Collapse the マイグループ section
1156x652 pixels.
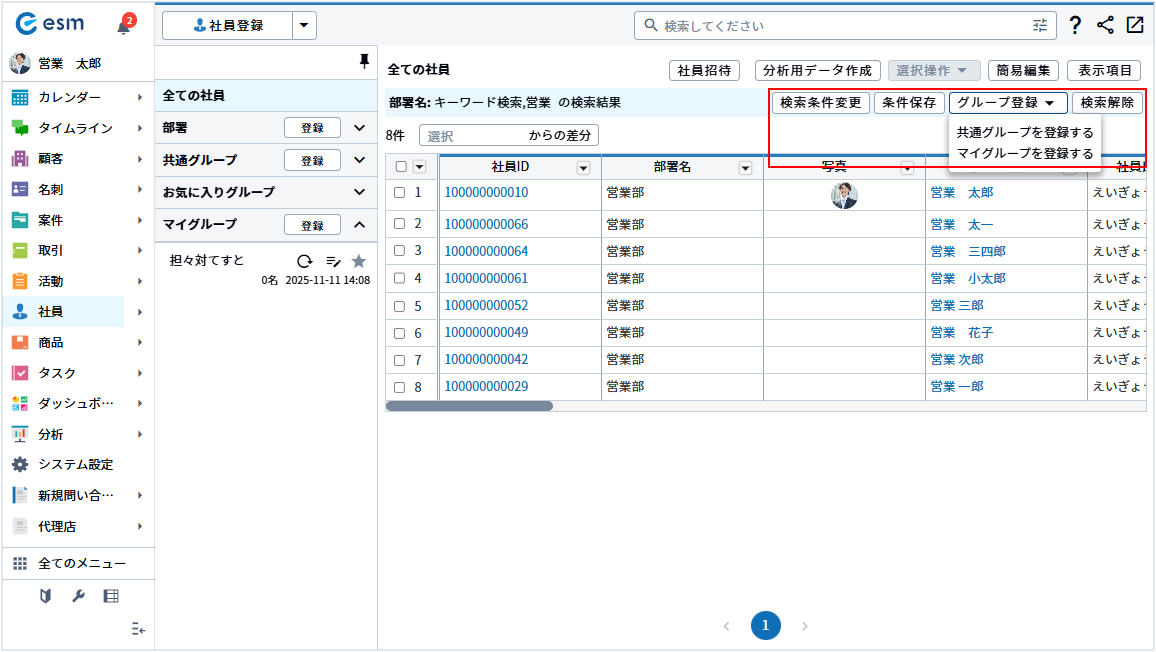tap(360, 224)
